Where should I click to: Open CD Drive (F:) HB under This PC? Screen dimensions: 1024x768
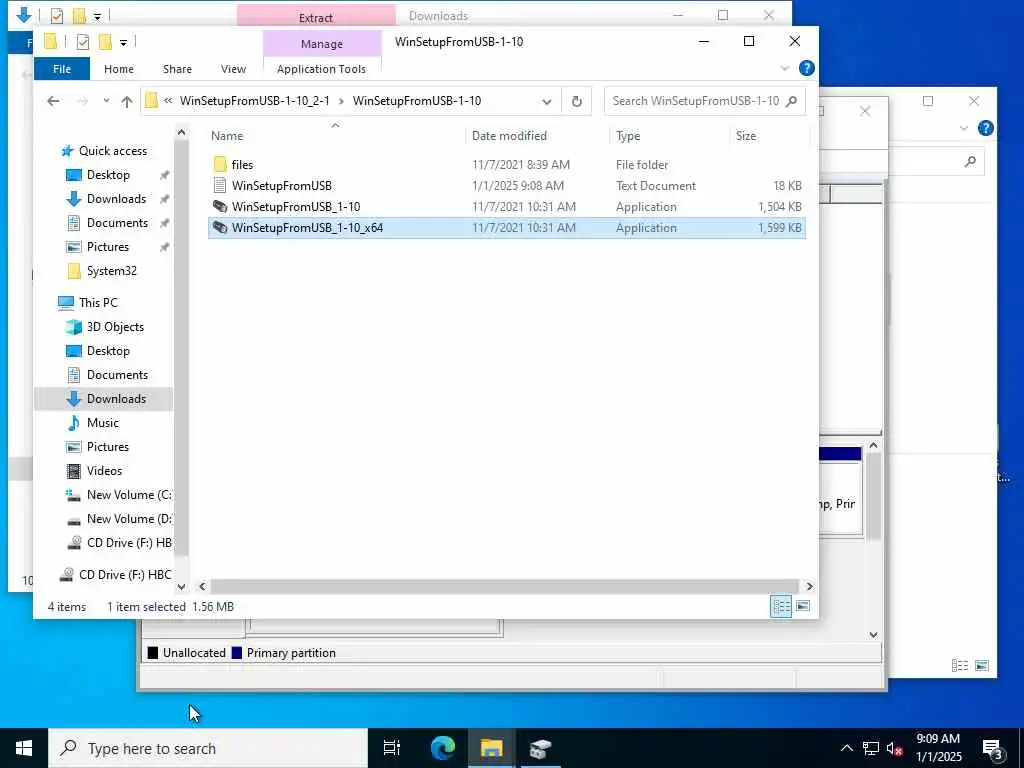(129, 543)
